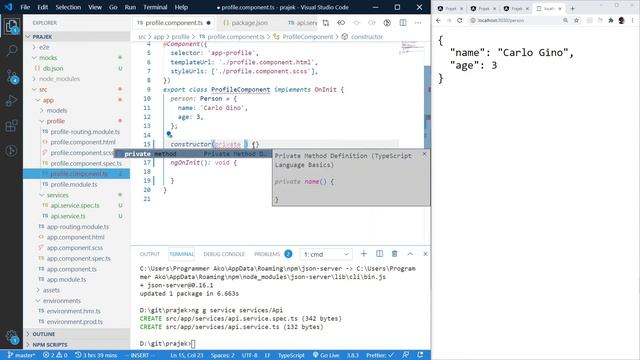Split the terminal panel
This screenshot has width=640, height=360.
pos(380,254)
